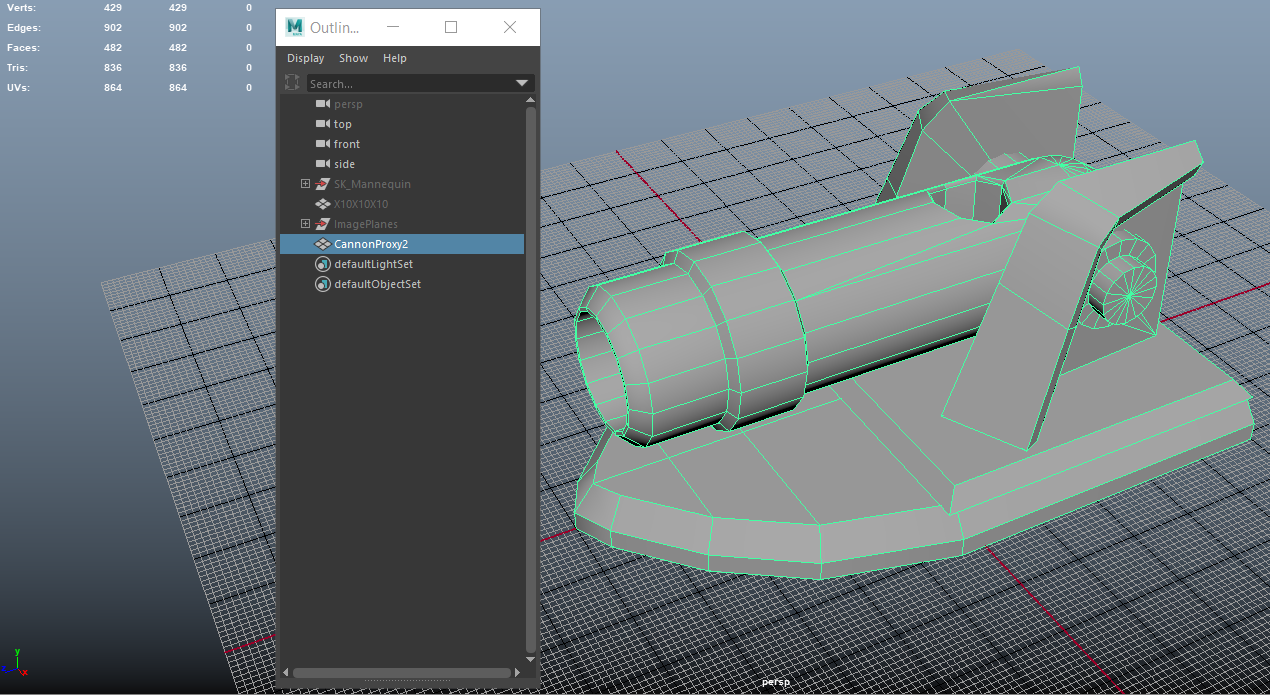Select CannonProxy2 in the Outliner
The width and height of the screenshot is (1270, 695).
tap(402, 244)
